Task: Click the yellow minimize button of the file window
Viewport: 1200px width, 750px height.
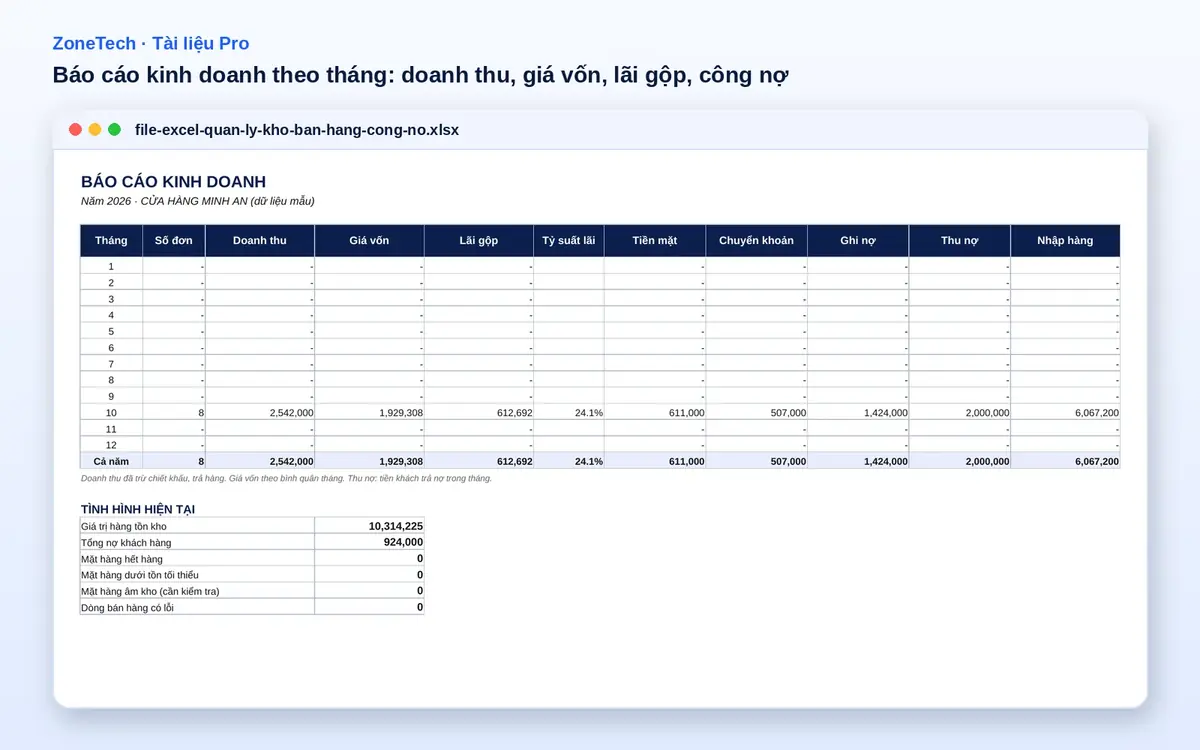Action: click(95, 130)
